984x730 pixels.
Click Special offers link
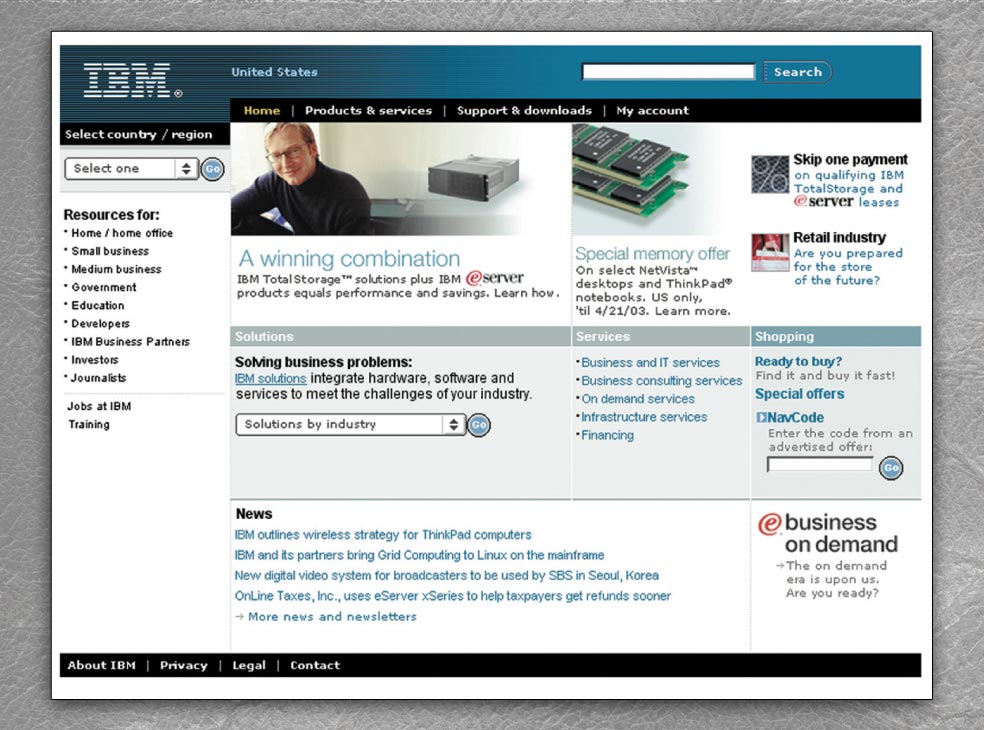tap(800, 394)
